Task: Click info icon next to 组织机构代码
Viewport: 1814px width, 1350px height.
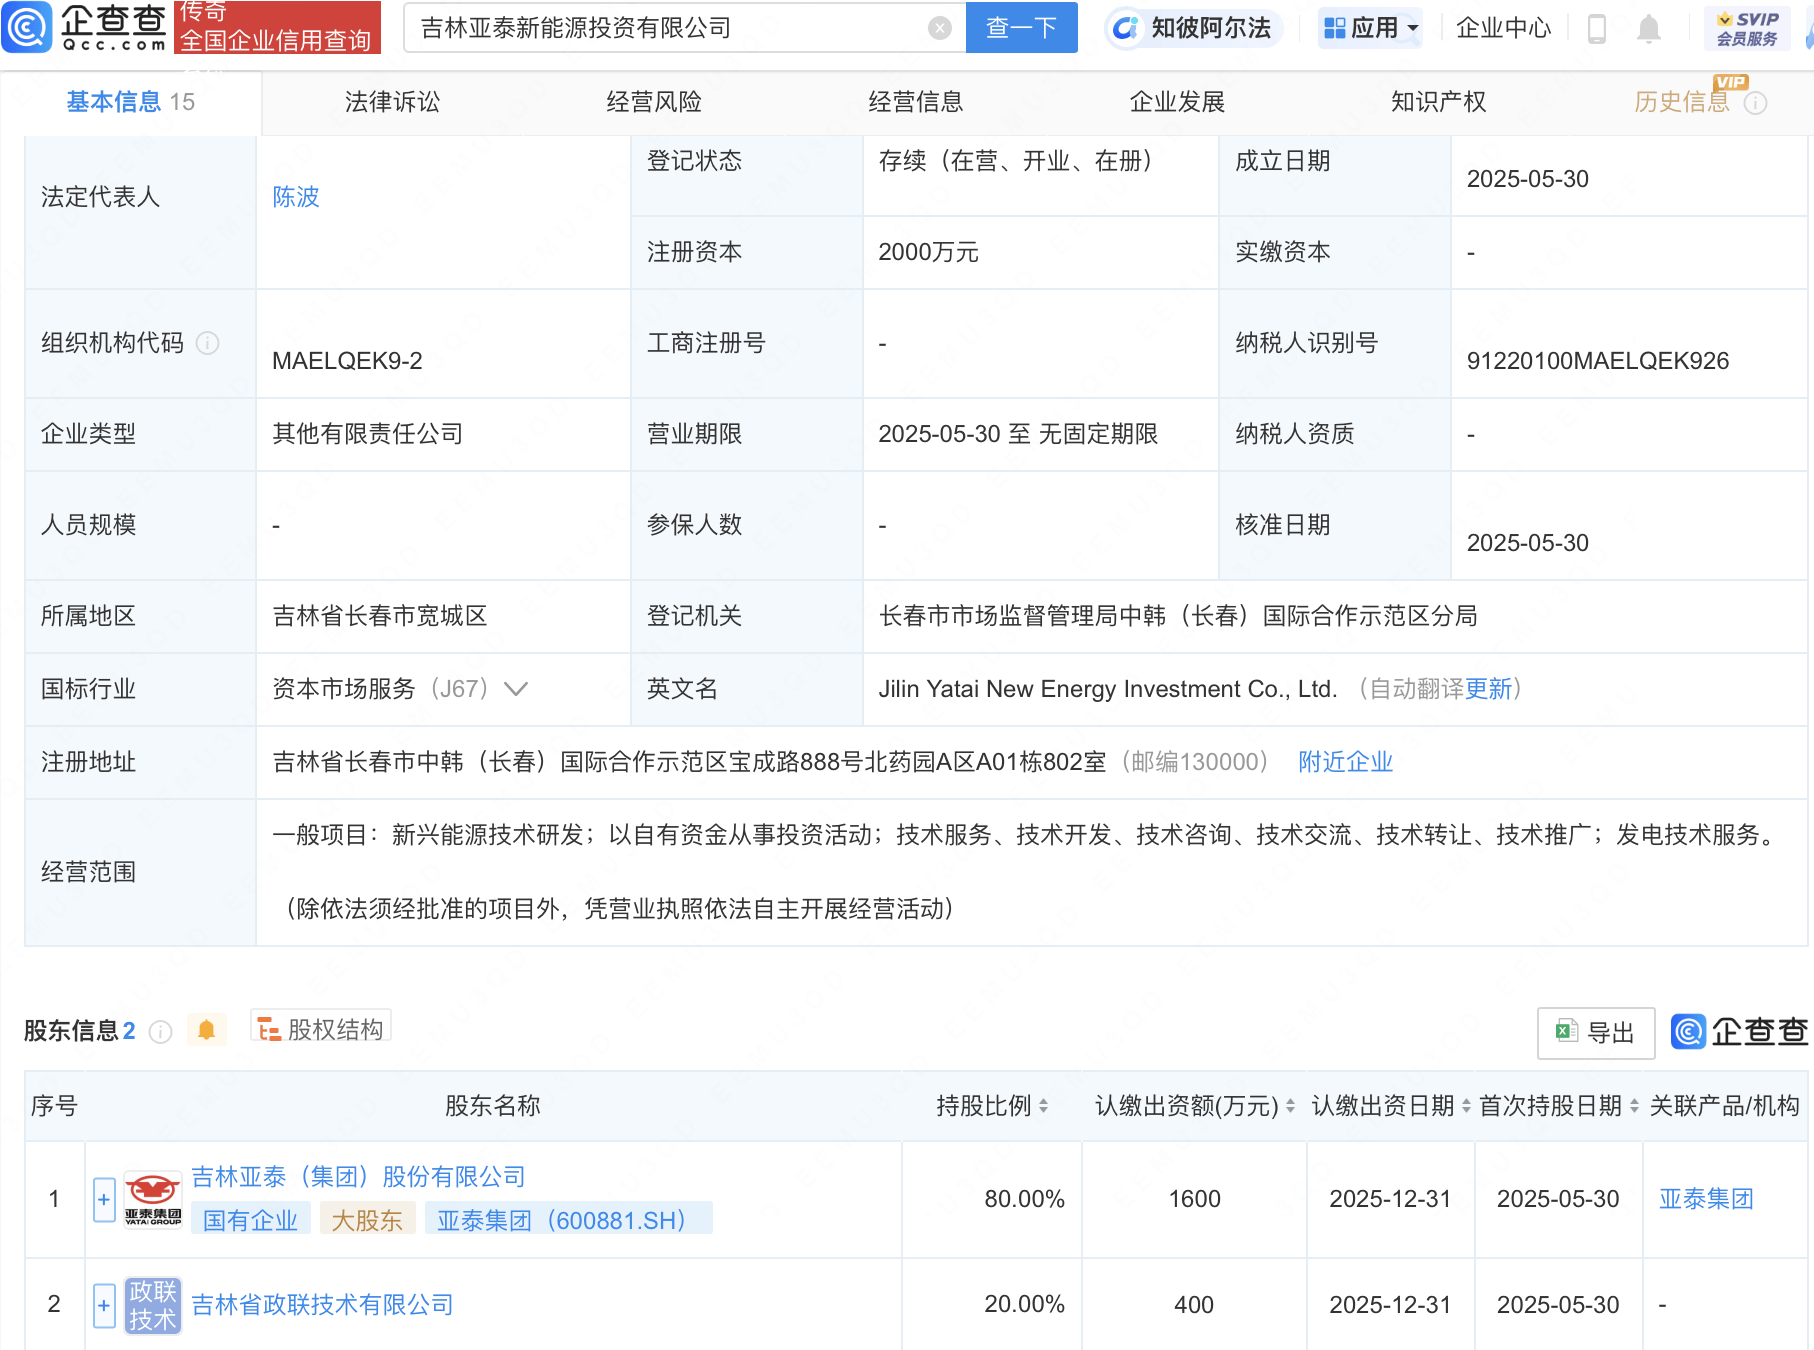Action: pos(208,343)
